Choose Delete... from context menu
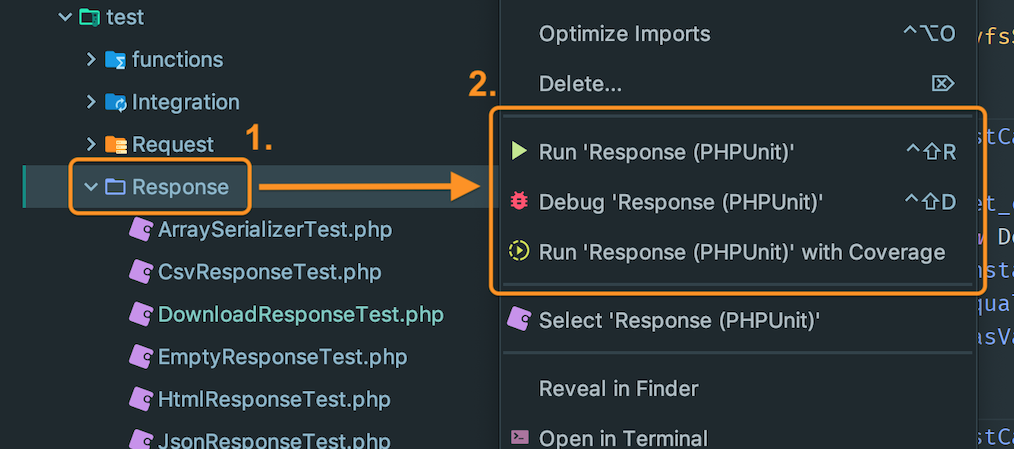The width and height of the screenshot is (1014, 449). pyautogui.click(x=739, y=83)
